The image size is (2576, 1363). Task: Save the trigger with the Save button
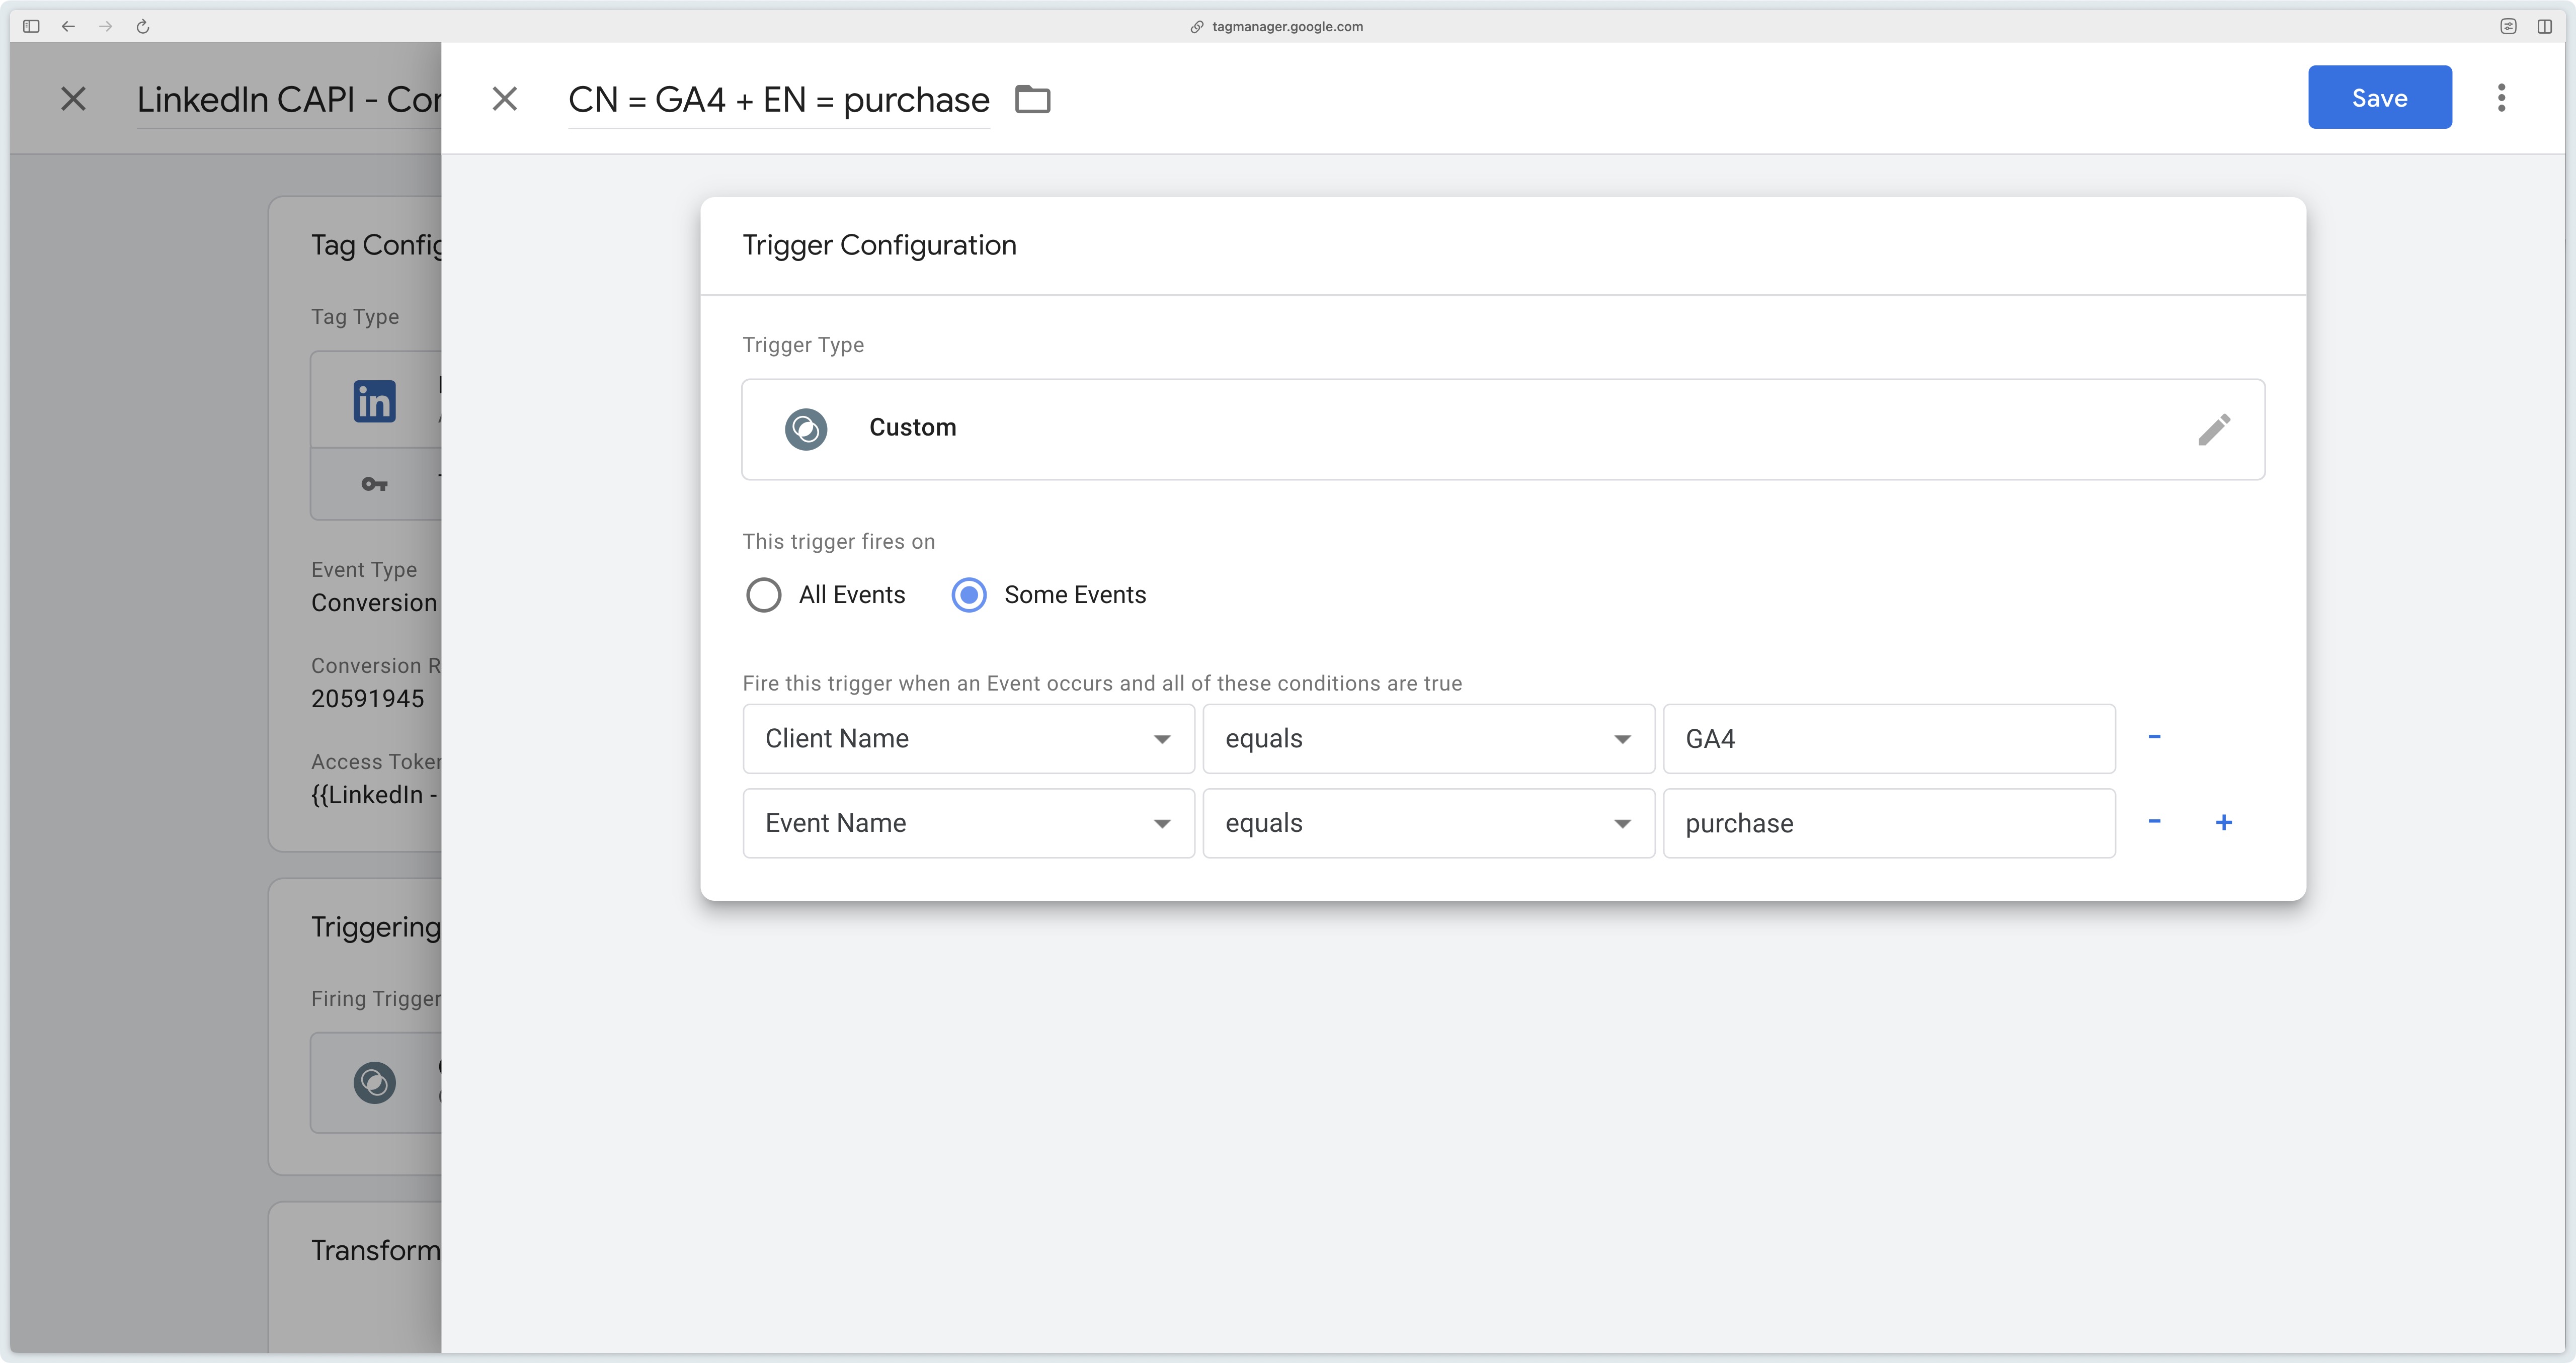pyautogui.click(x=2379, y=97)
